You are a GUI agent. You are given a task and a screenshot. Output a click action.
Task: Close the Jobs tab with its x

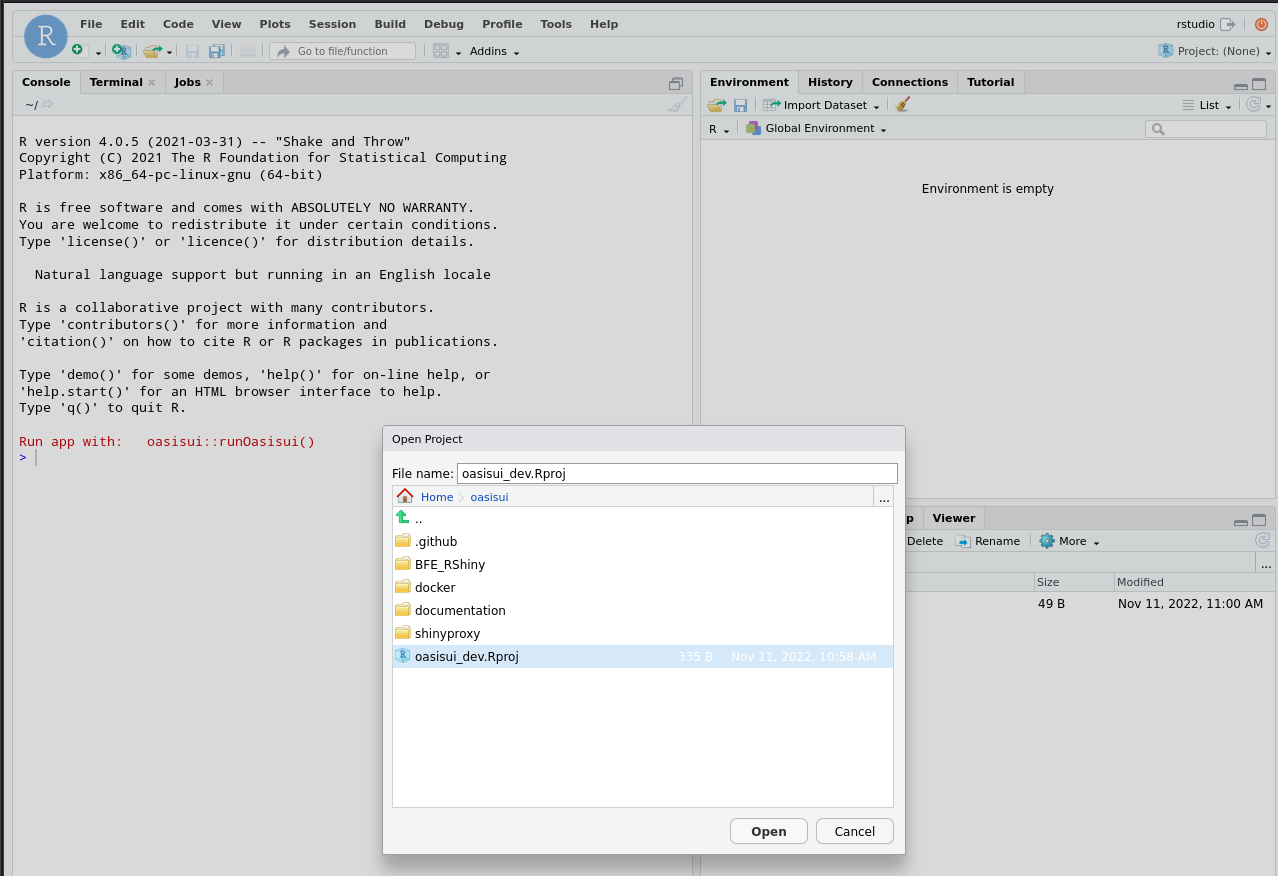tap(209, 83)
